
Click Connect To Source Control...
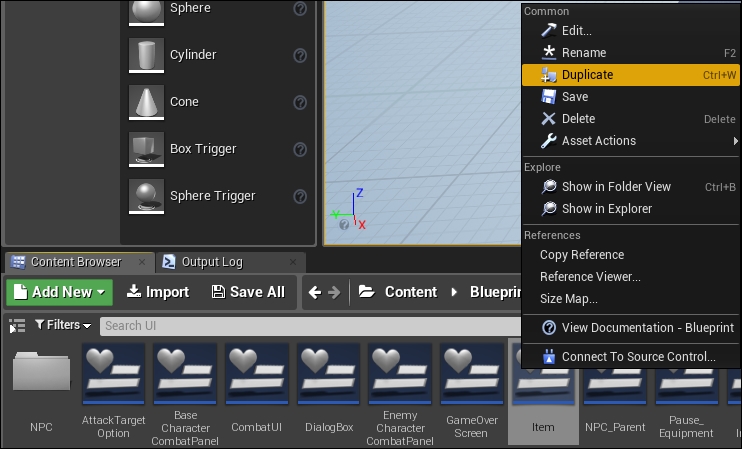coord(630,357)
